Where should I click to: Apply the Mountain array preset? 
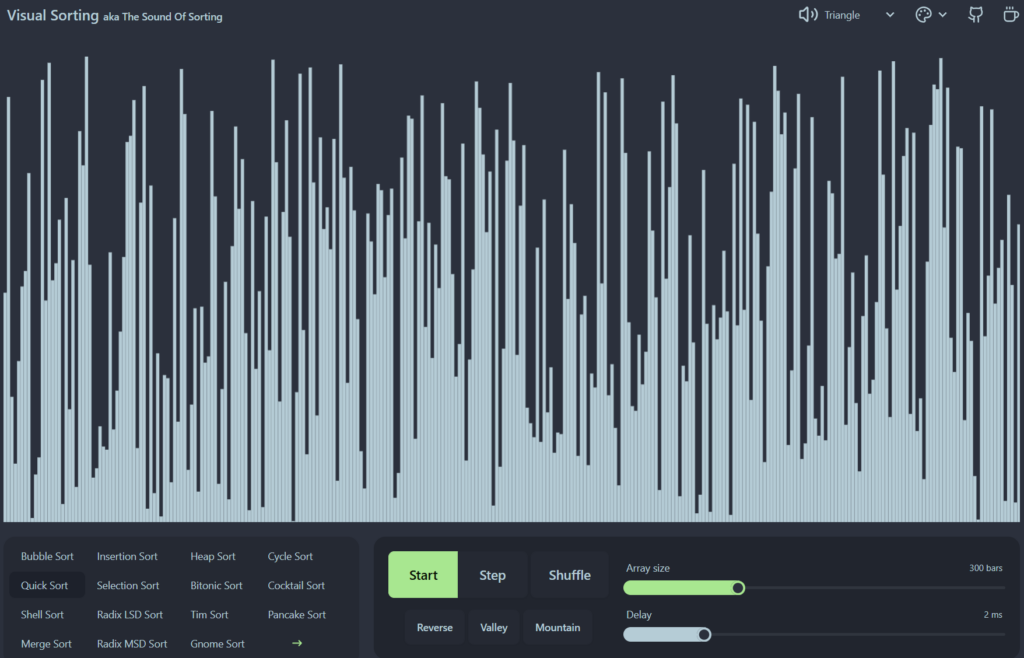point(557,628)
